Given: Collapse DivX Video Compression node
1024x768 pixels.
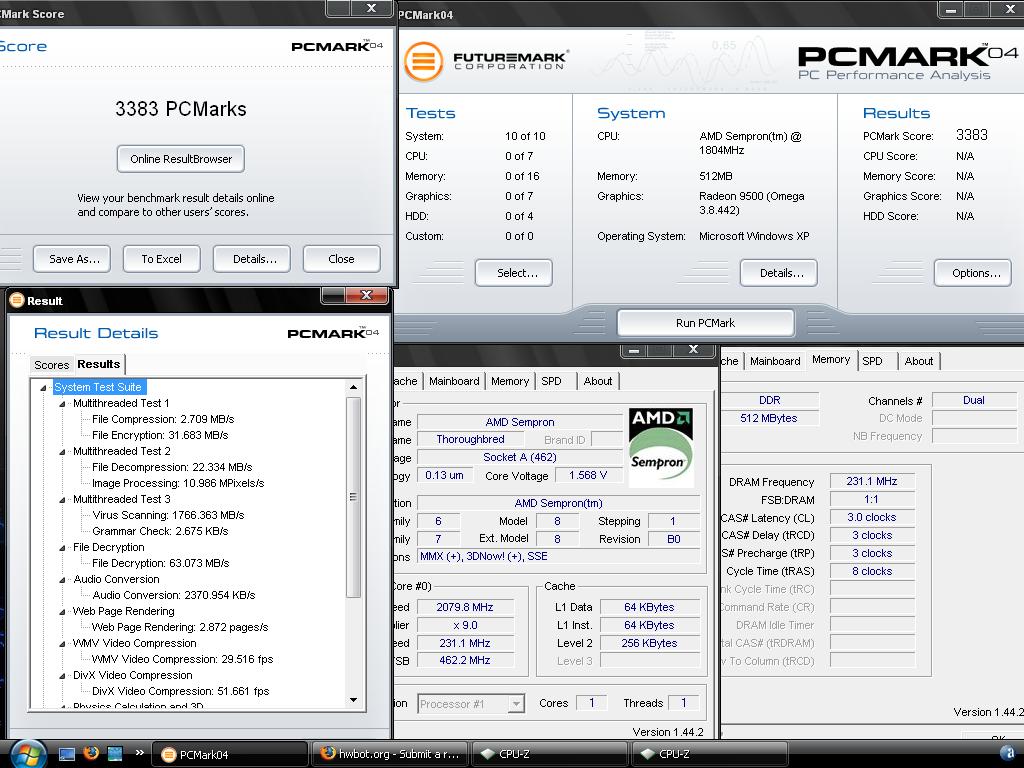Looking at the screenshot, I should 62,676.
